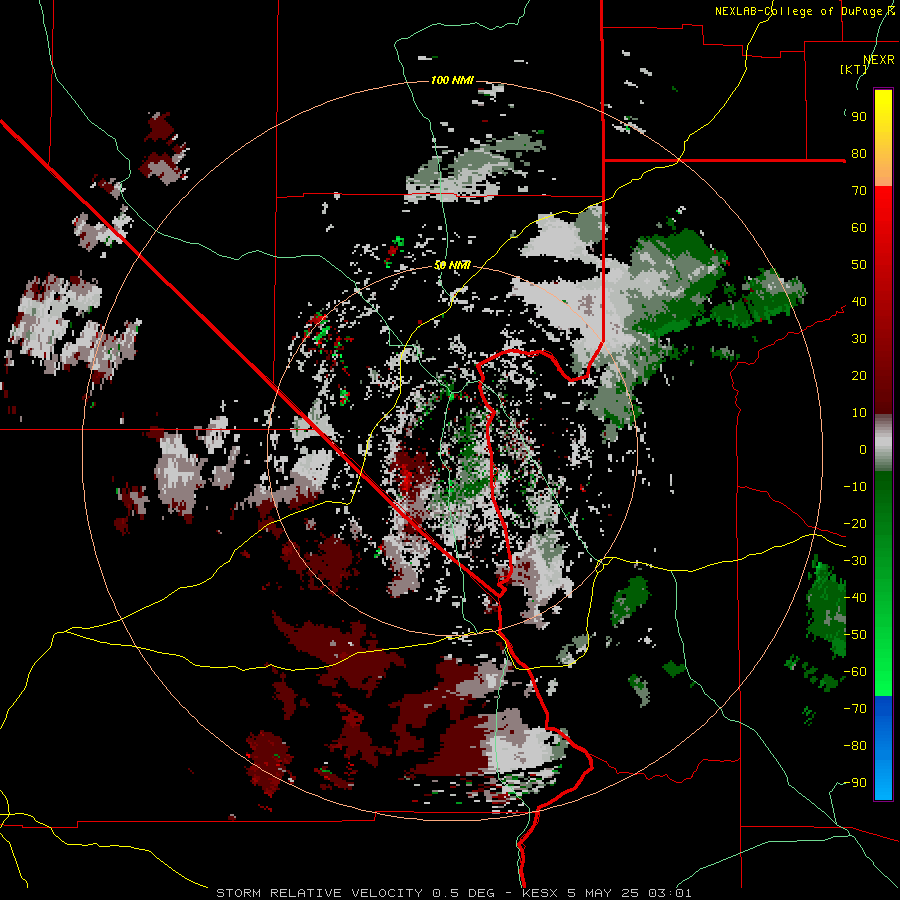Click the gray zero-velocity band of the color scale
This screenshot has height=900, width=900.
[x=883, y=445]
